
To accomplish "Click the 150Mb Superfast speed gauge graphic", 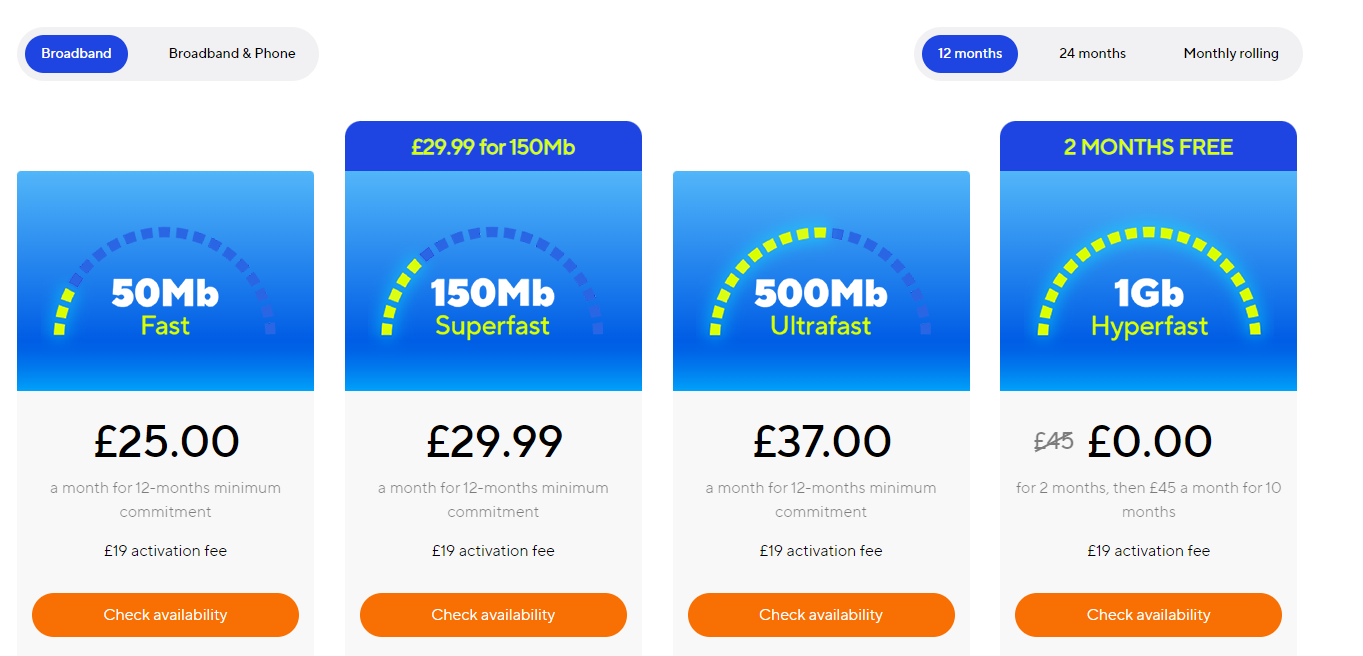I will coord(493,281).
